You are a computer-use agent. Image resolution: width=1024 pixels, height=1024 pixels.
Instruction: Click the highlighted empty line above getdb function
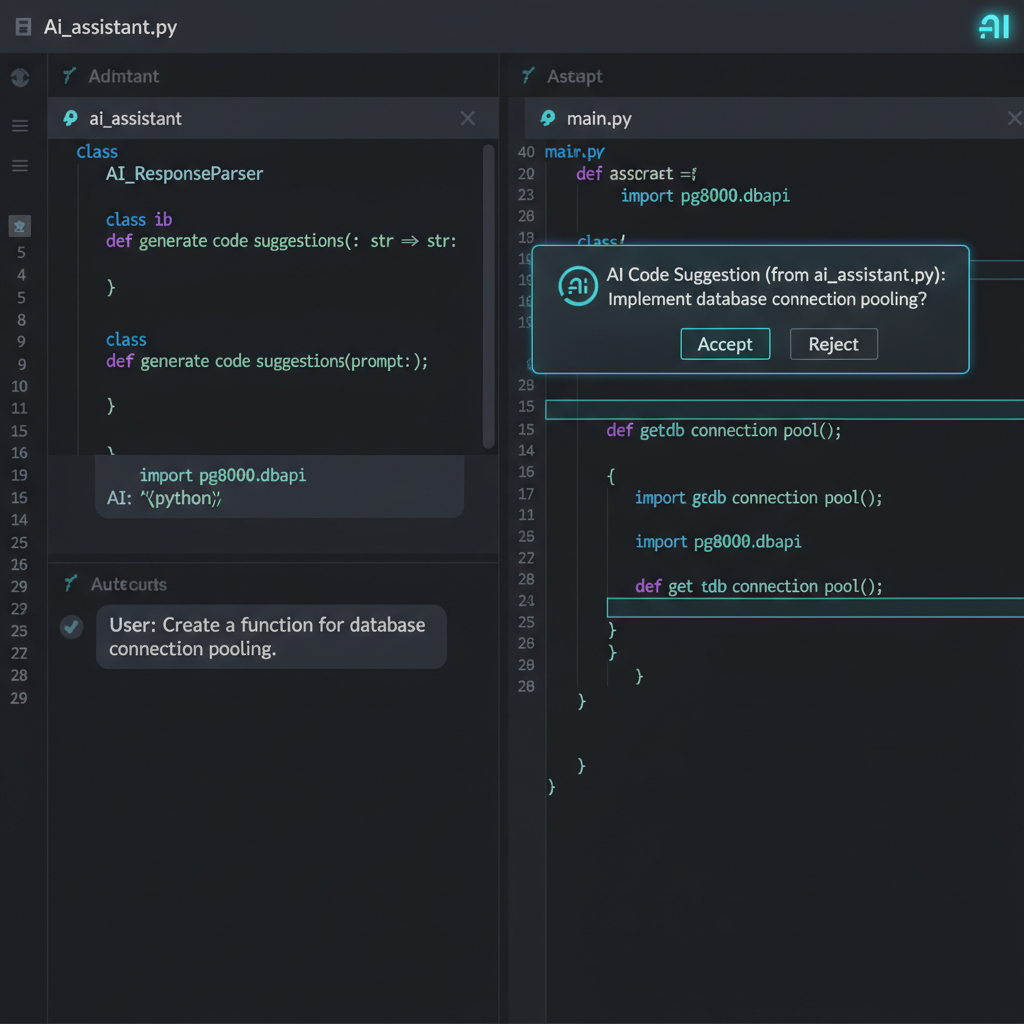(x=784, y=409)
